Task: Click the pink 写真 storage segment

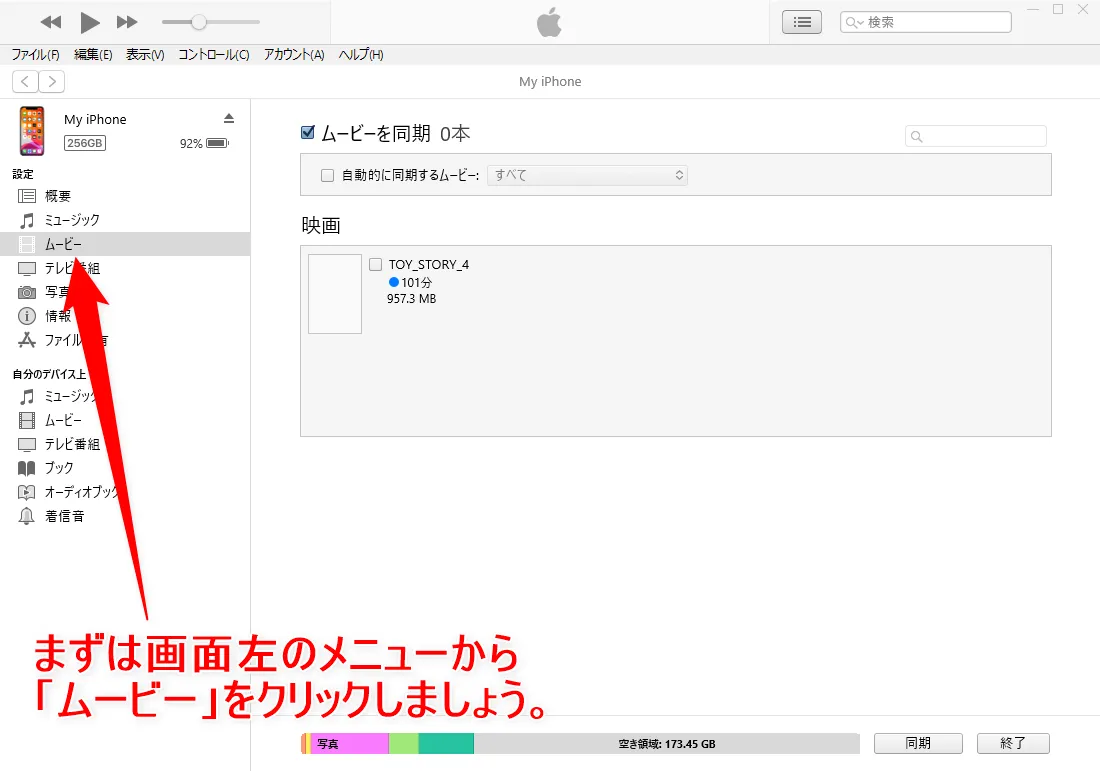Action: coord(349,744)
